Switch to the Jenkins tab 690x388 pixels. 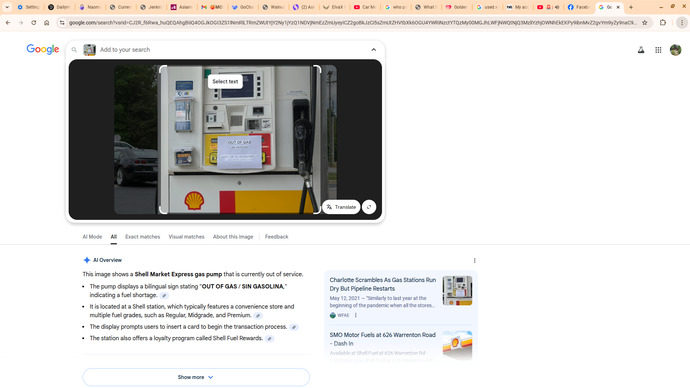[150, 7]
